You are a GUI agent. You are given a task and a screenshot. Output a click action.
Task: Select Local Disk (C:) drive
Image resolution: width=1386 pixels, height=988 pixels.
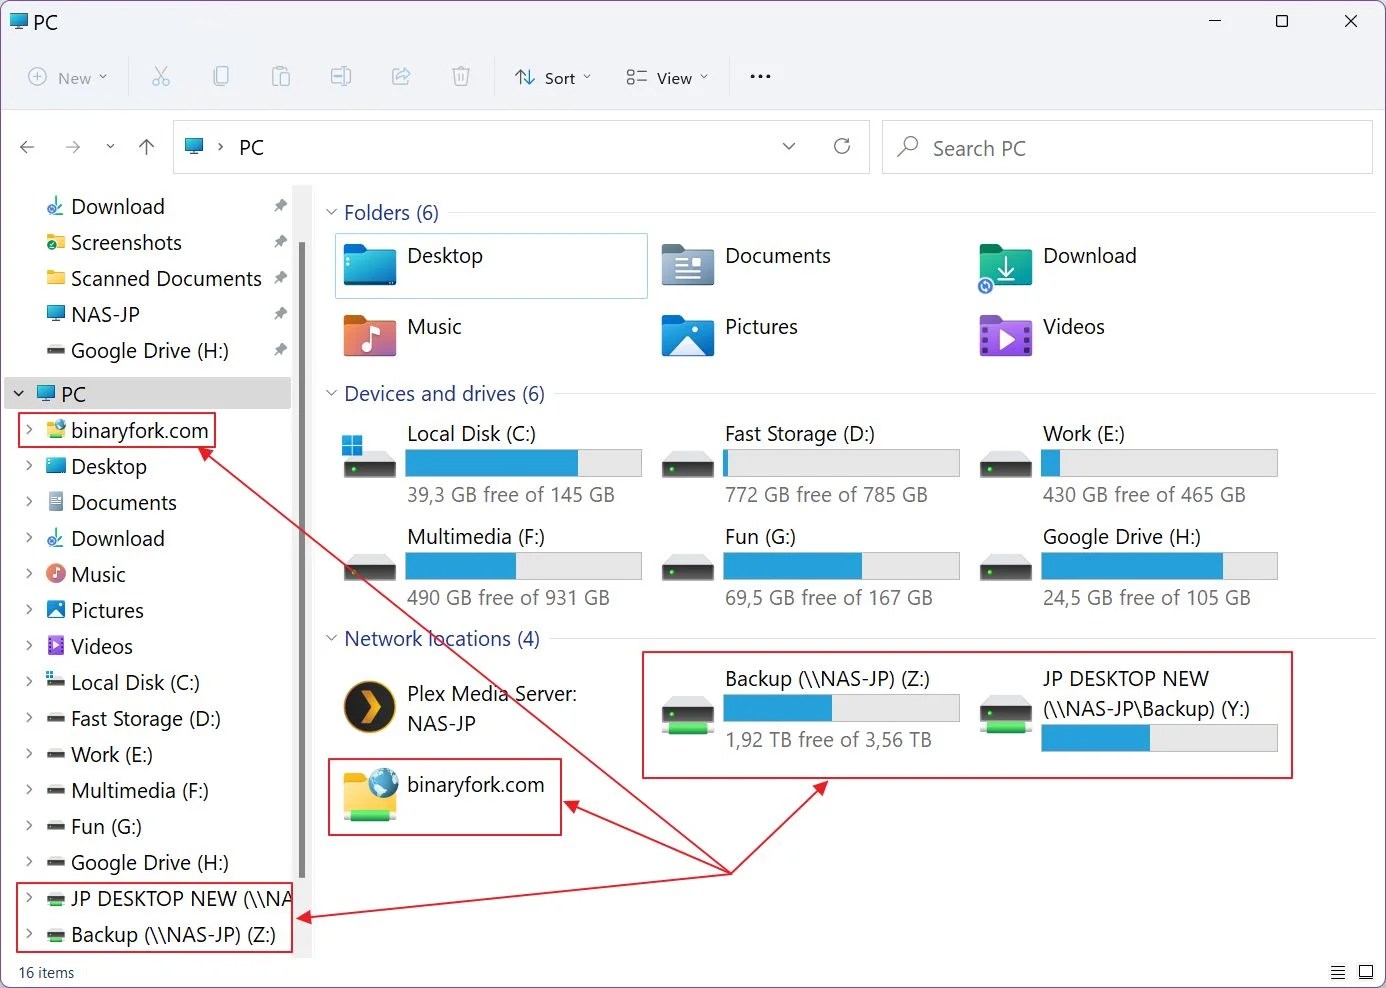[491, 464]
